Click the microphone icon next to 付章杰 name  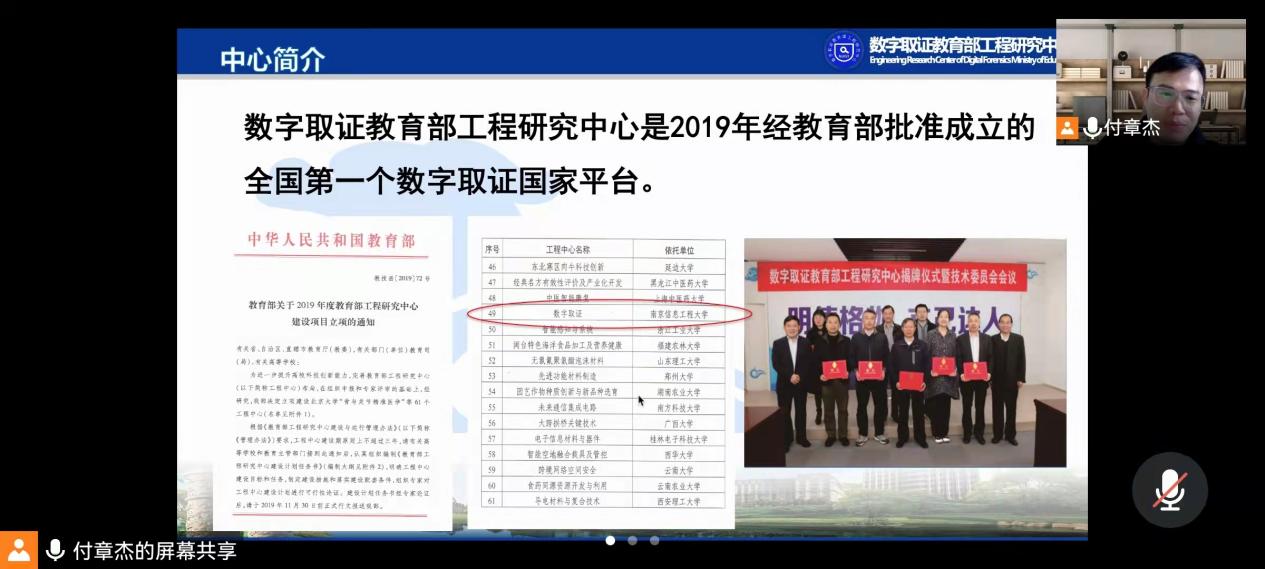point(1092,127)
